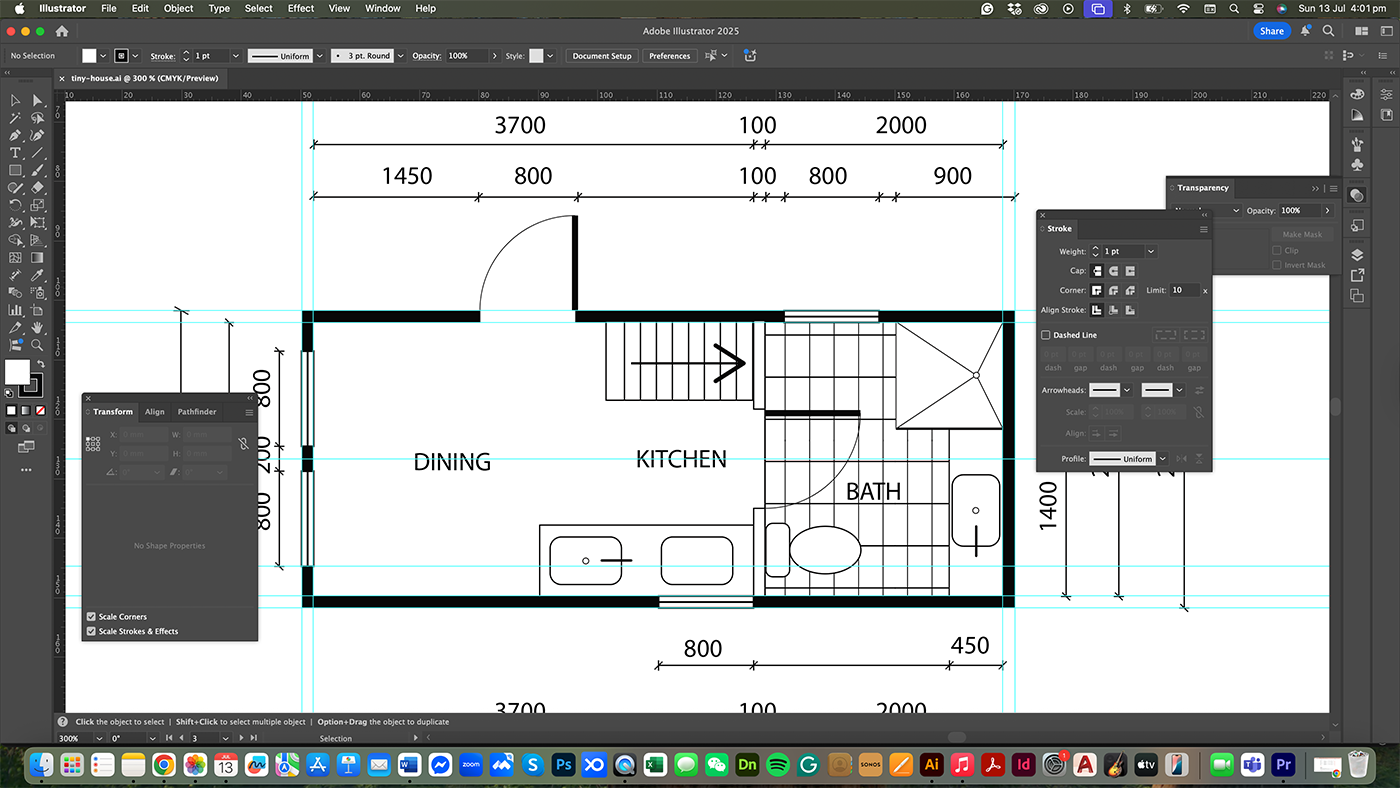Select the Line Segment tool

[37, 153]
